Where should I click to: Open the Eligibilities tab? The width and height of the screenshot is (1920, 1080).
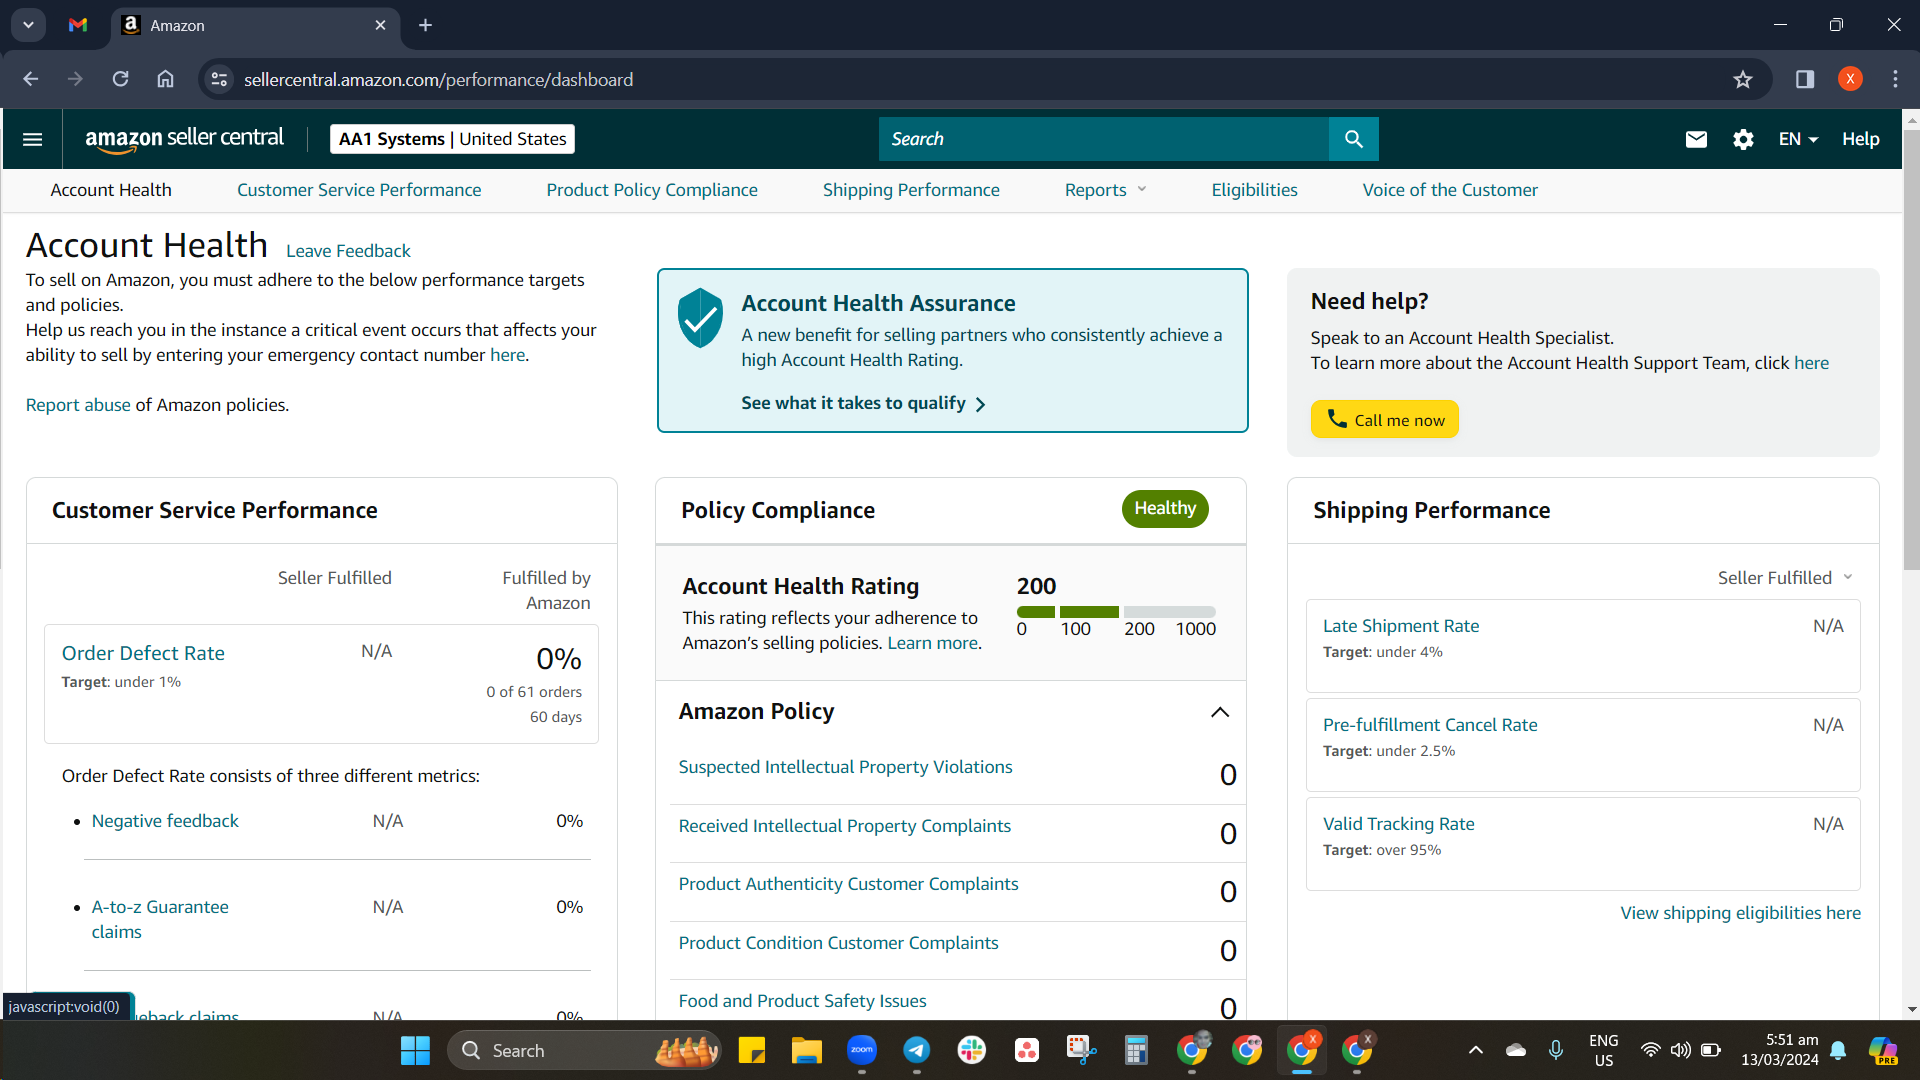[1254, 190]
